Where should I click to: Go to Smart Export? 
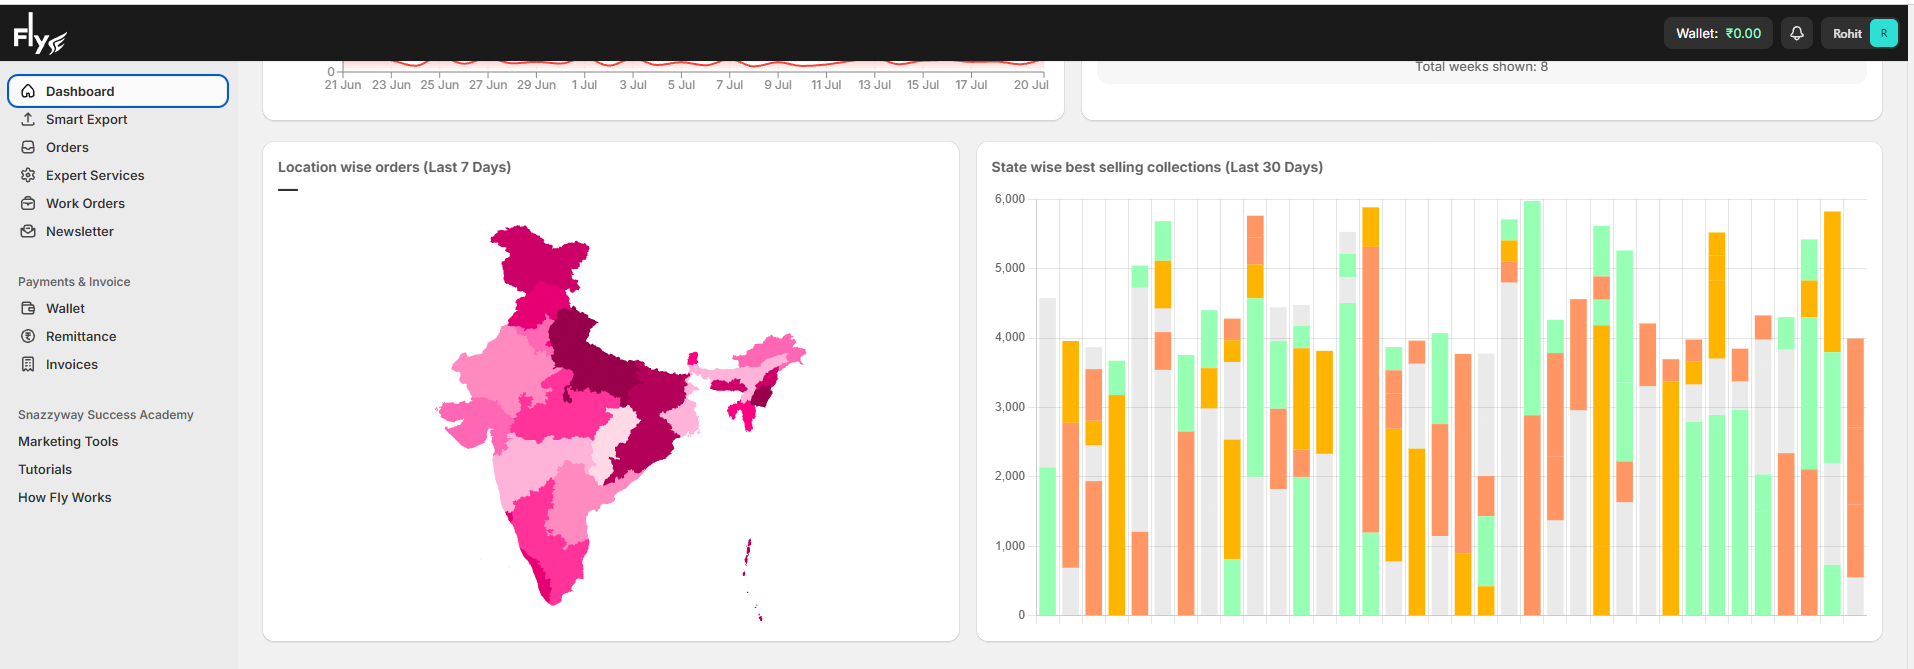pyautogui.click(x=86, y=119)
